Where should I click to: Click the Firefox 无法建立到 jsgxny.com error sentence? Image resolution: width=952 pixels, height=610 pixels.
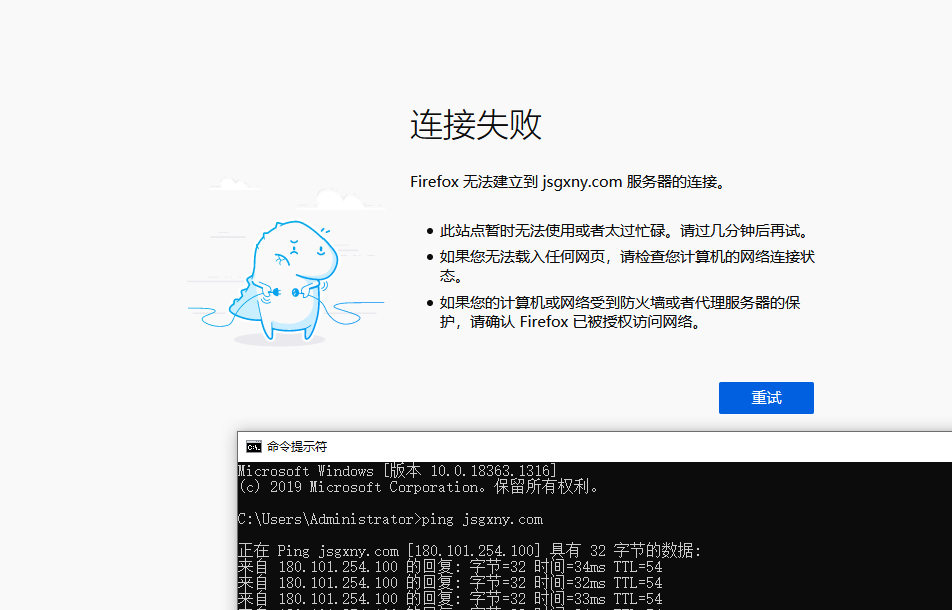(567, 182)
